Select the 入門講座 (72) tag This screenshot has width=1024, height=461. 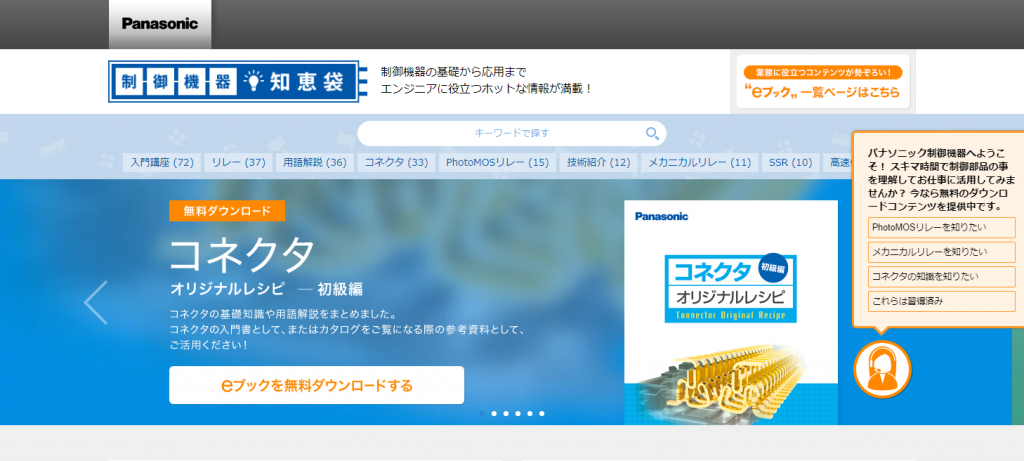point(162,163)
